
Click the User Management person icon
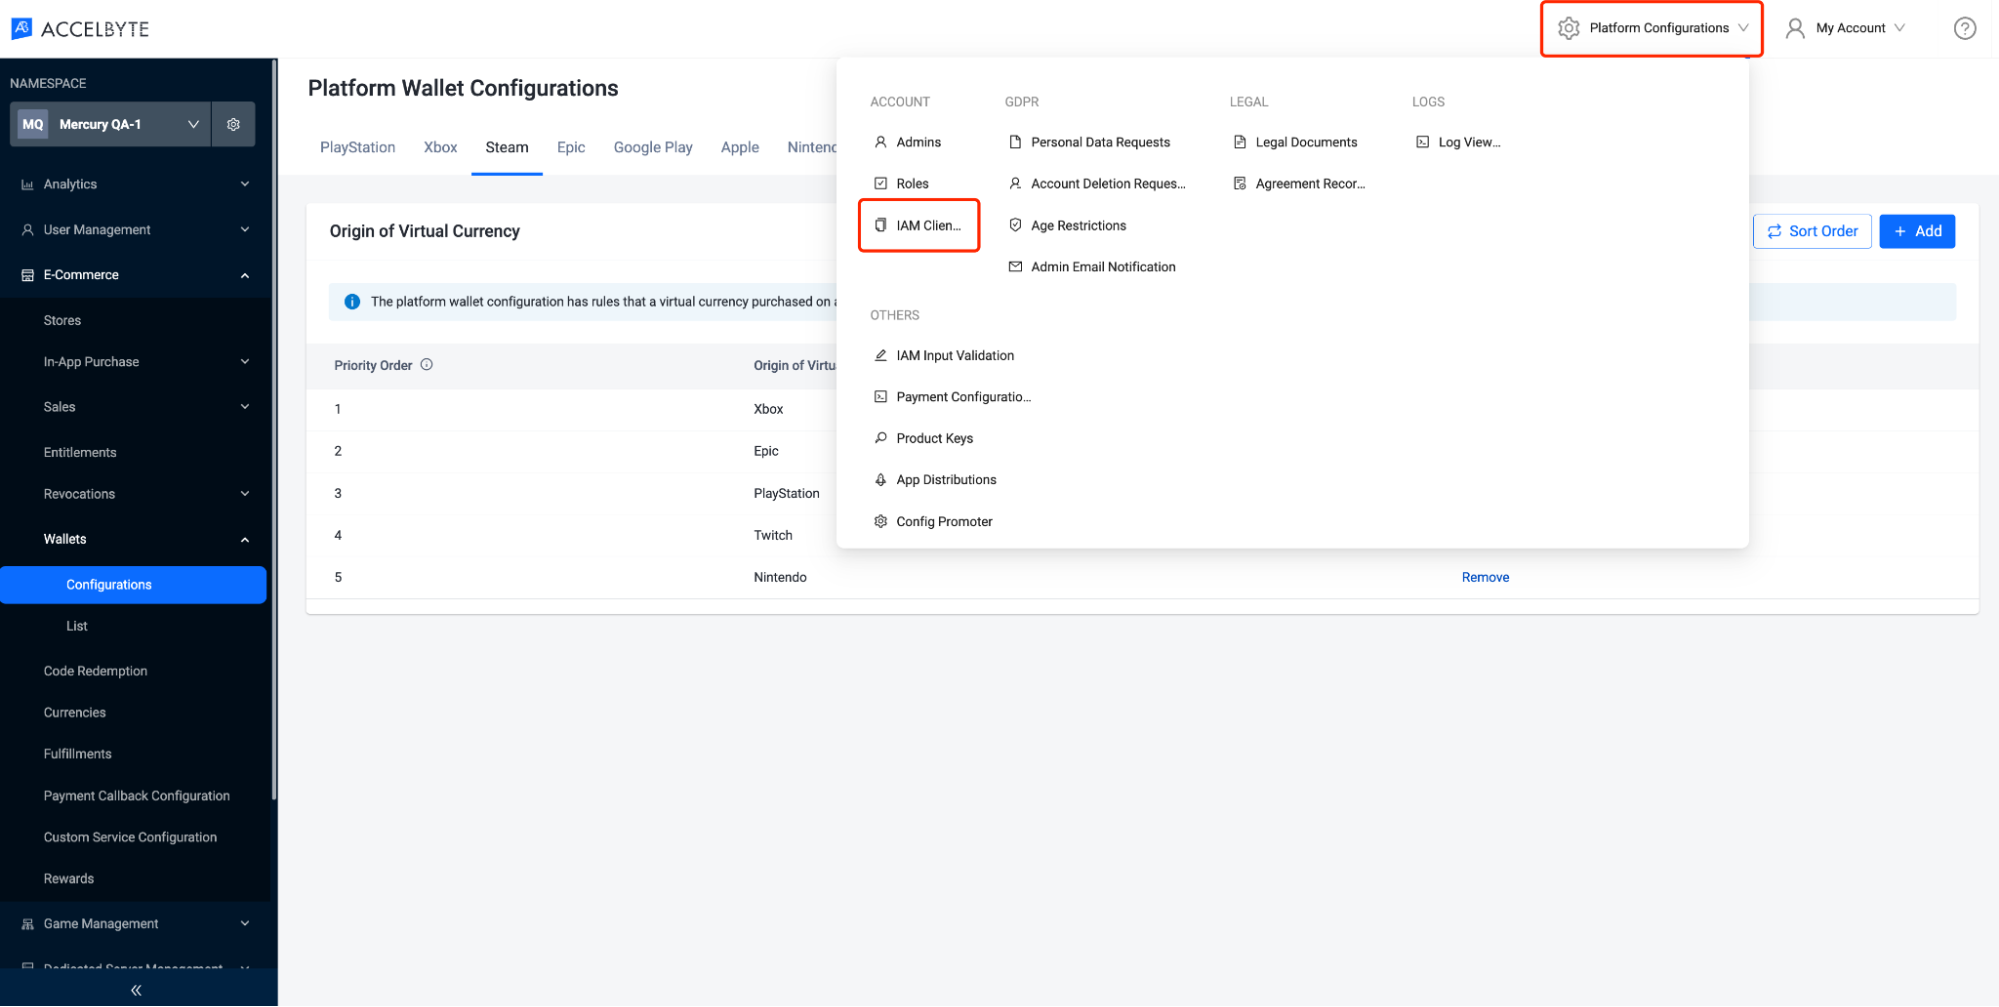coord(27,230)
